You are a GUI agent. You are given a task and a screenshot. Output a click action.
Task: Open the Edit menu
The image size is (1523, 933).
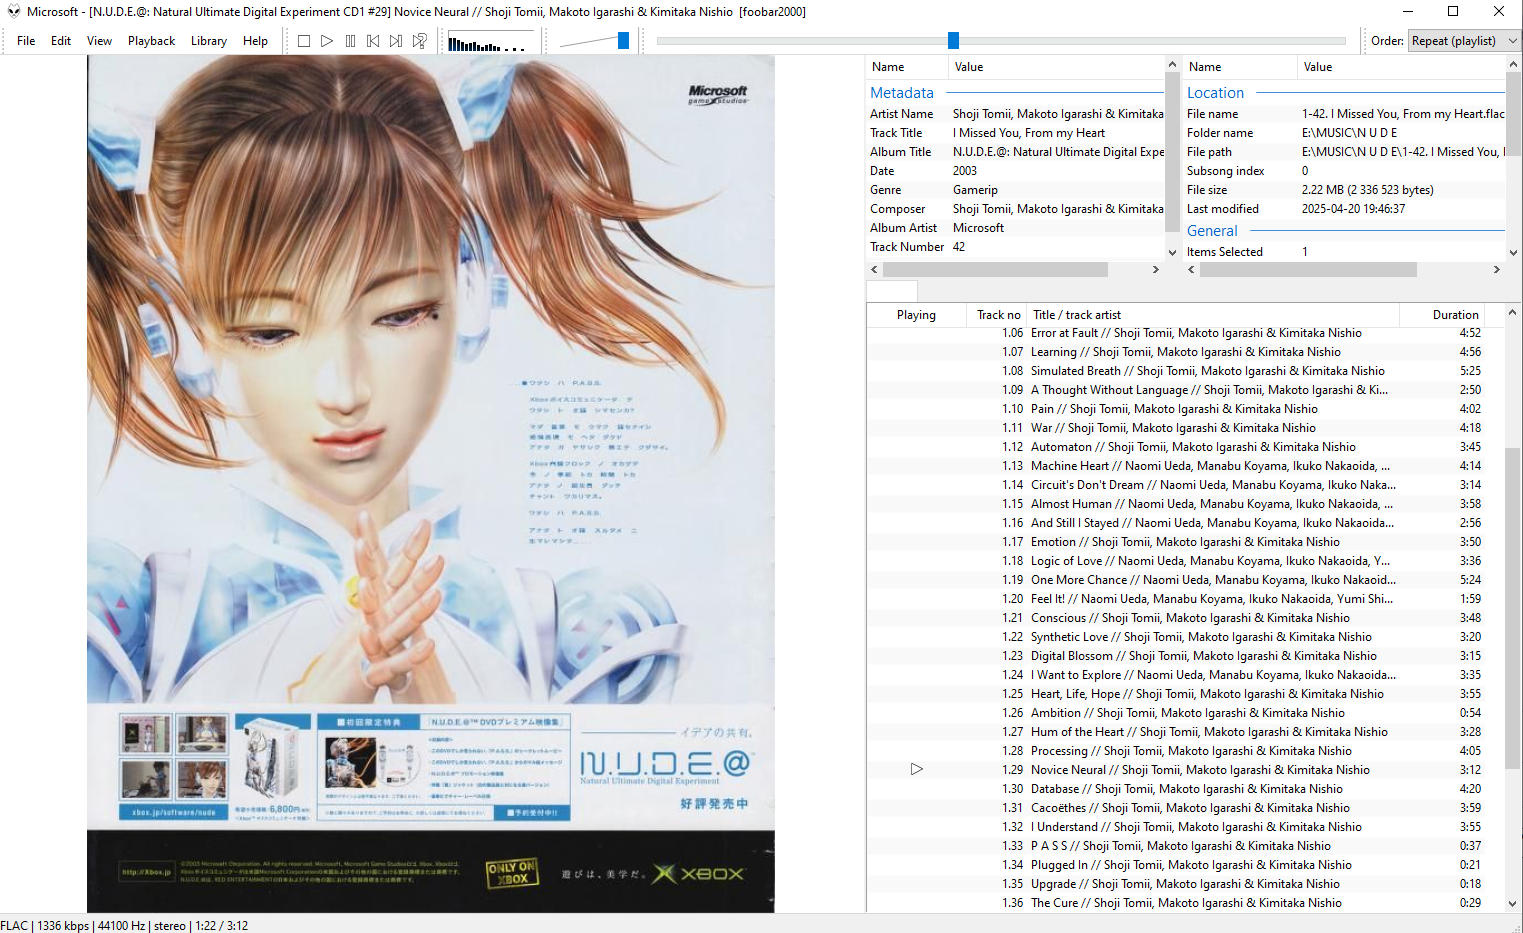click(x=61, y=41)
